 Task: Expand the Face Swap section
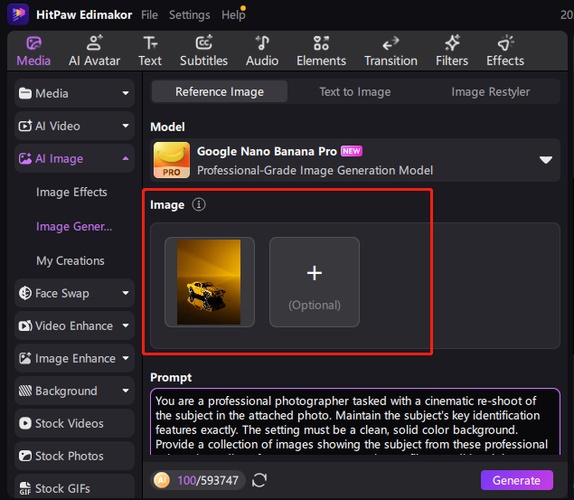click(74, 293)
